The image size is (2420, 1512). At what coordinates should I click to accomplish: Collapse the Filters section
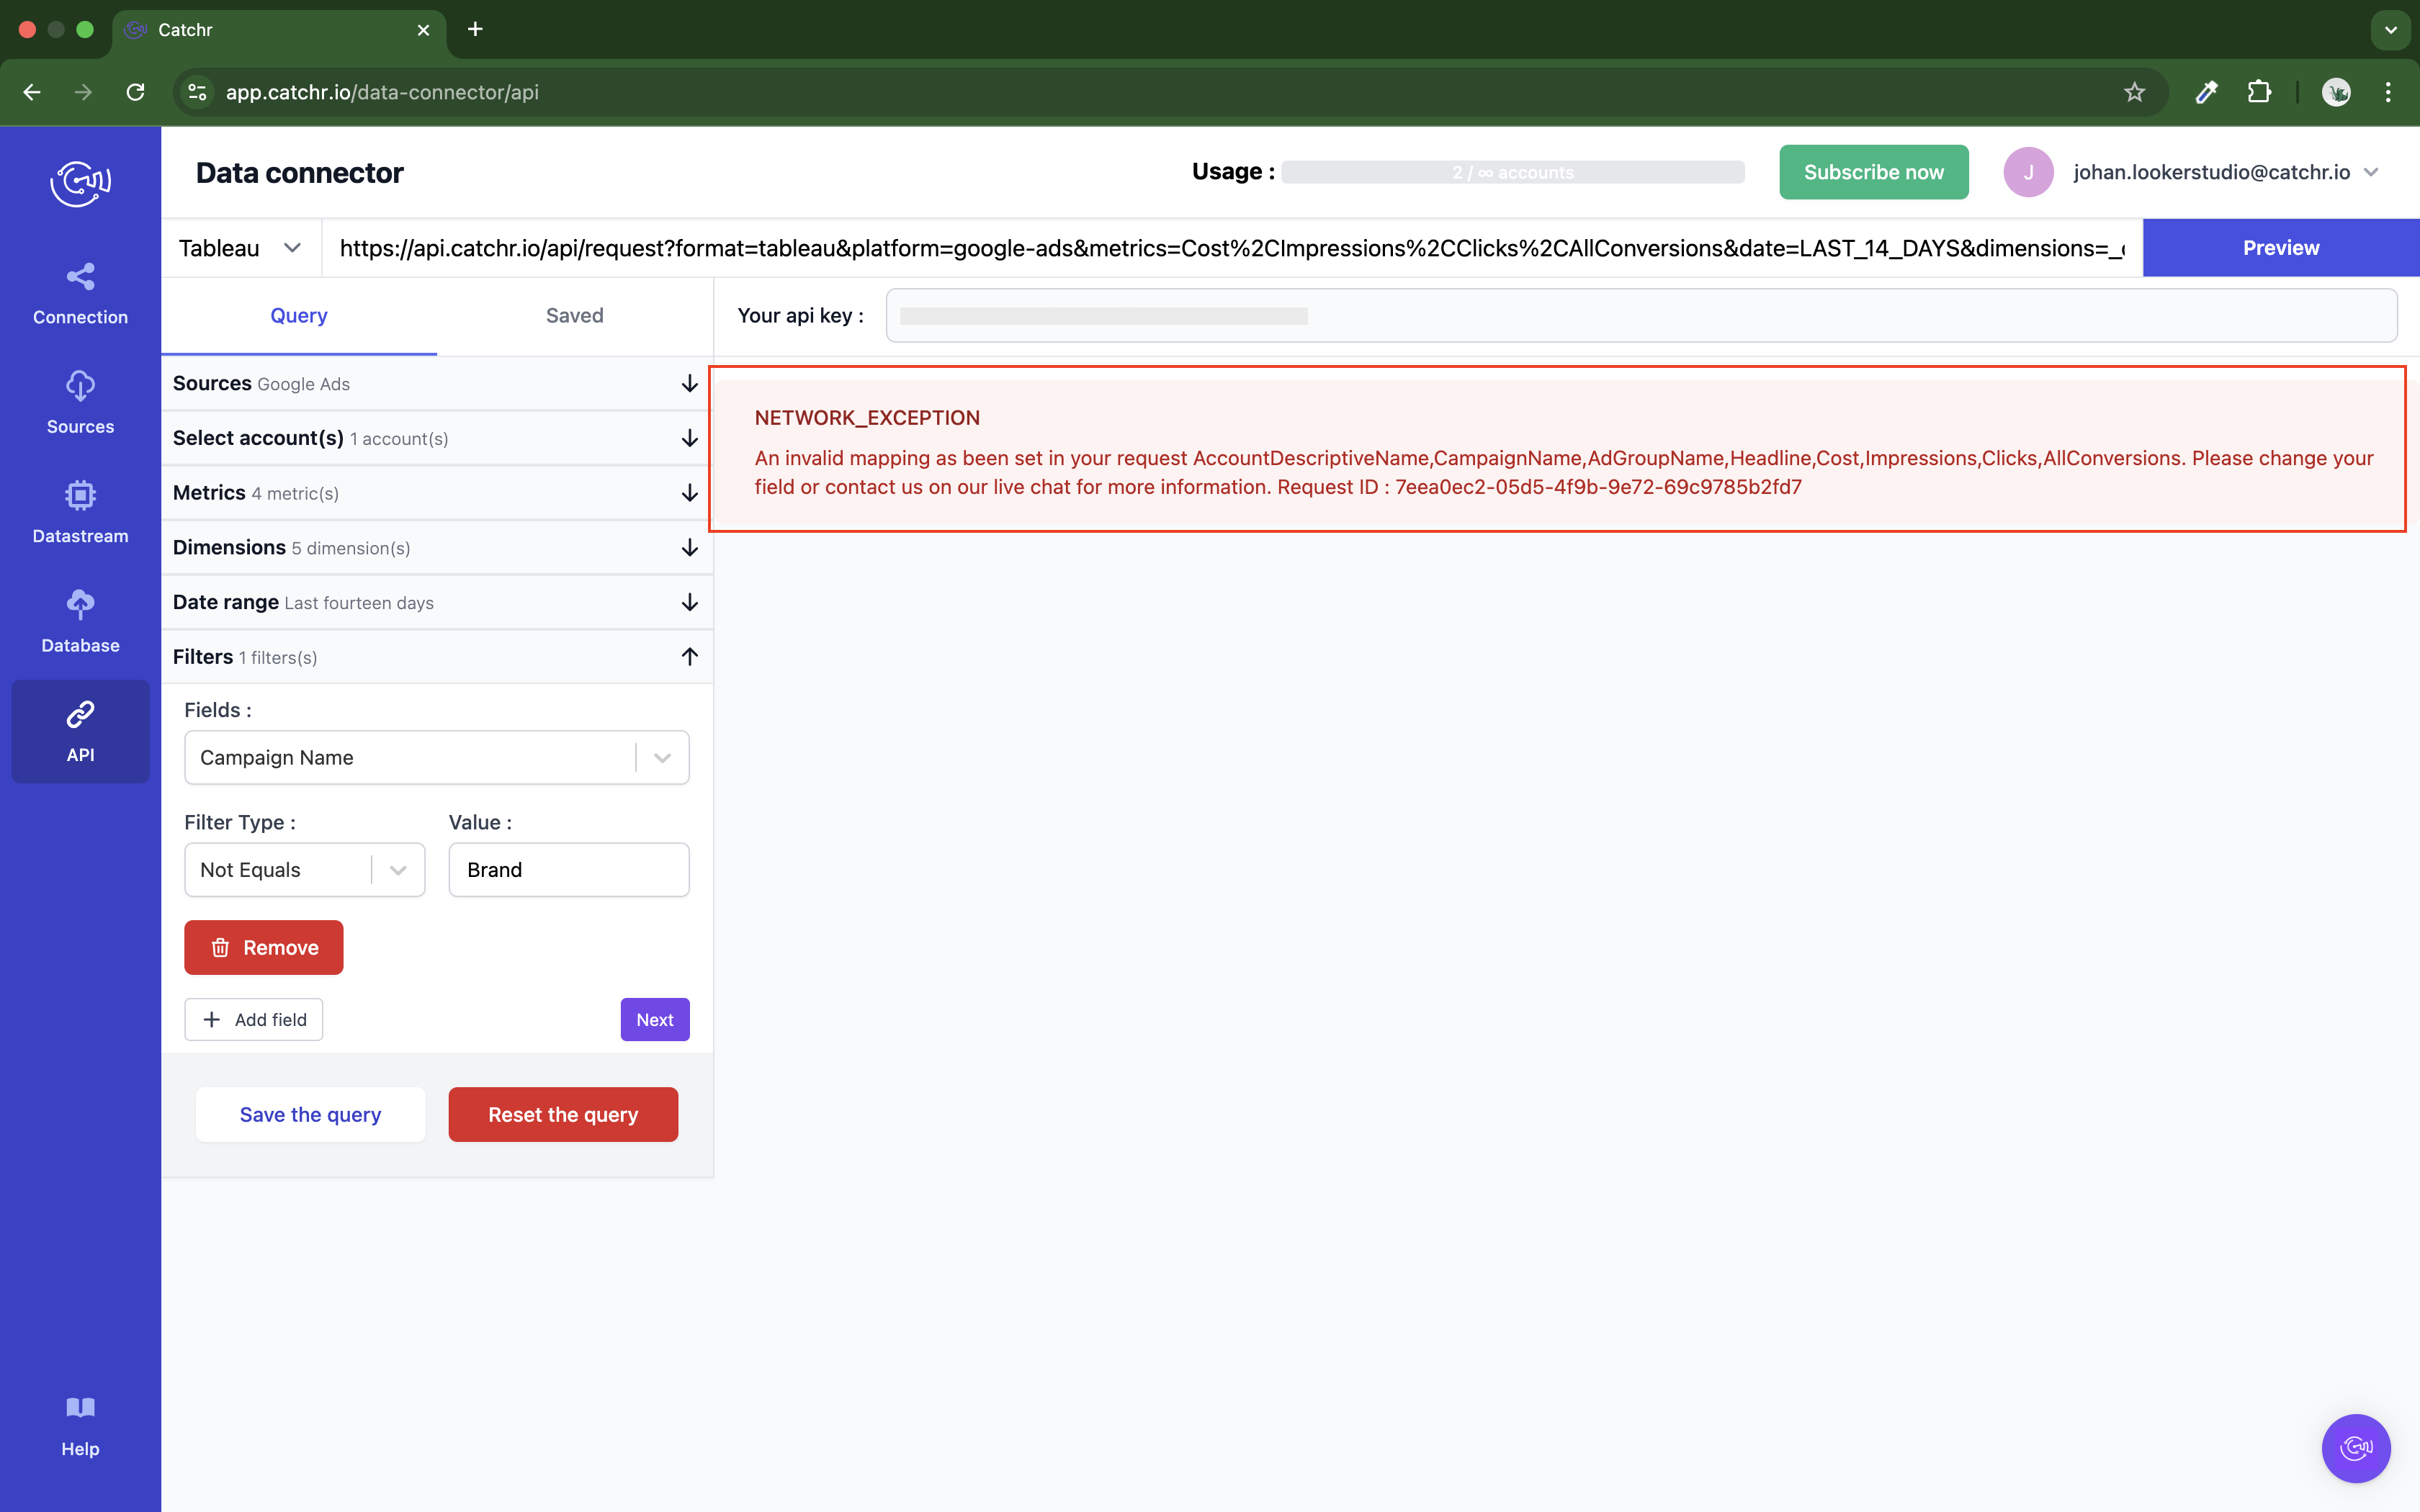[x=436, y=657]
